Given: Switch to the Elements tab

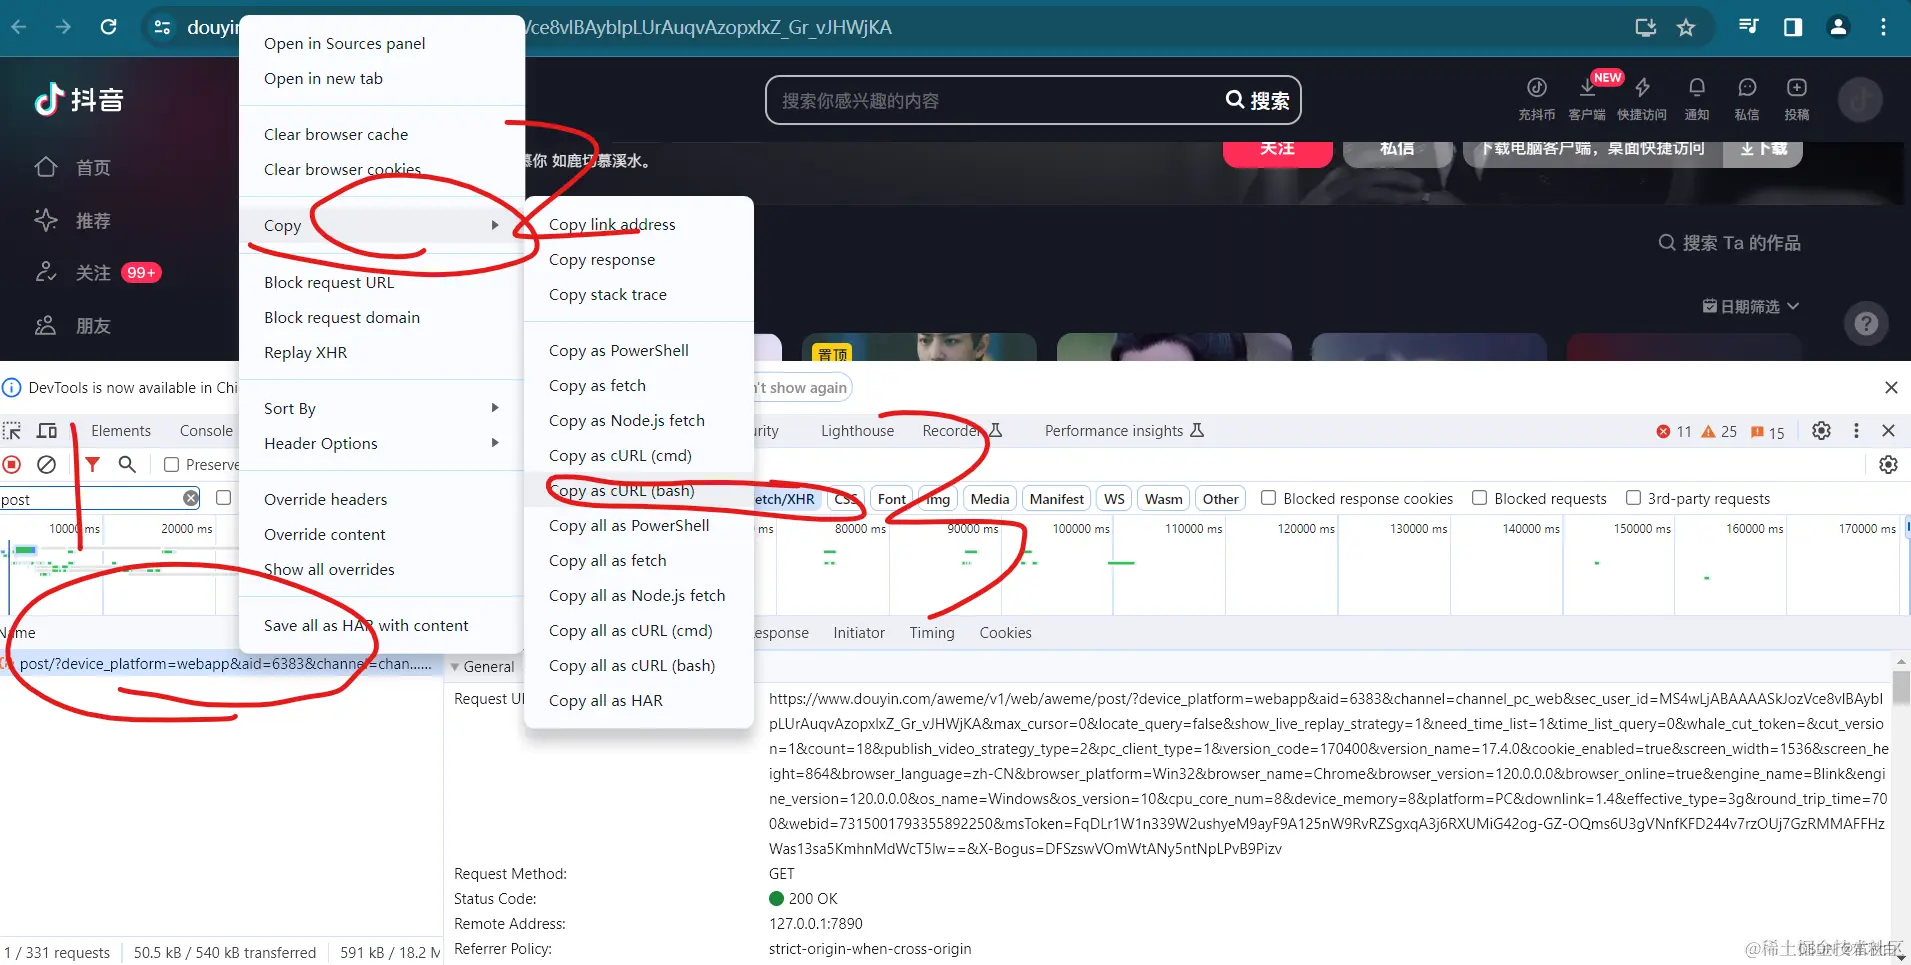Looking at the screenshot, I should point(121,430).
